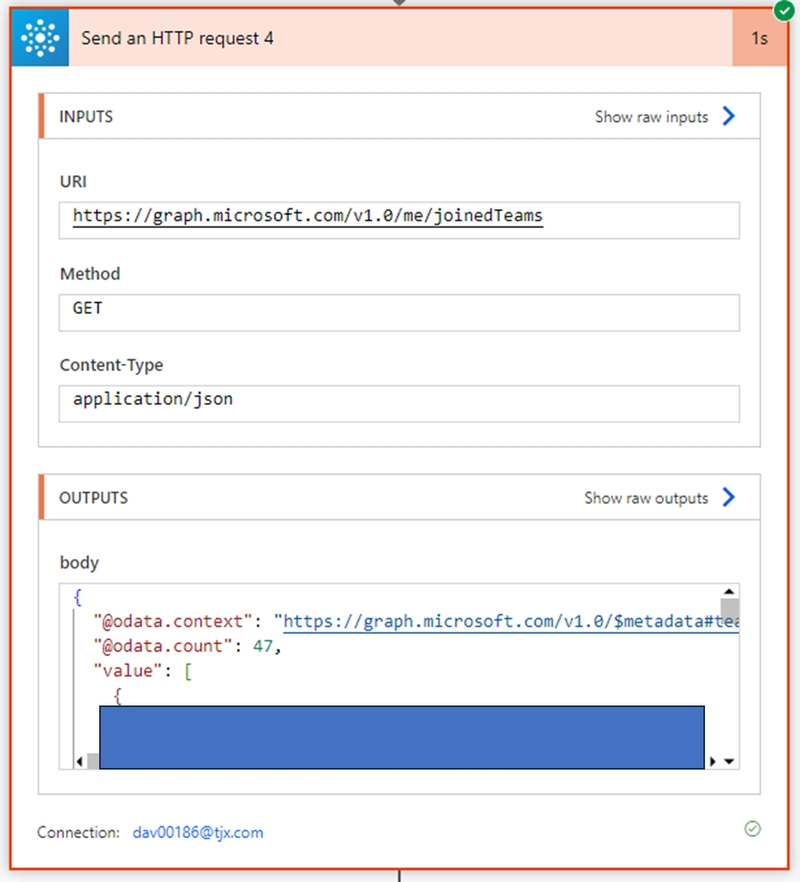Click the up arrow of body scrollbar
The width and height of the screenshot is (800, 882).
(729, 591)
